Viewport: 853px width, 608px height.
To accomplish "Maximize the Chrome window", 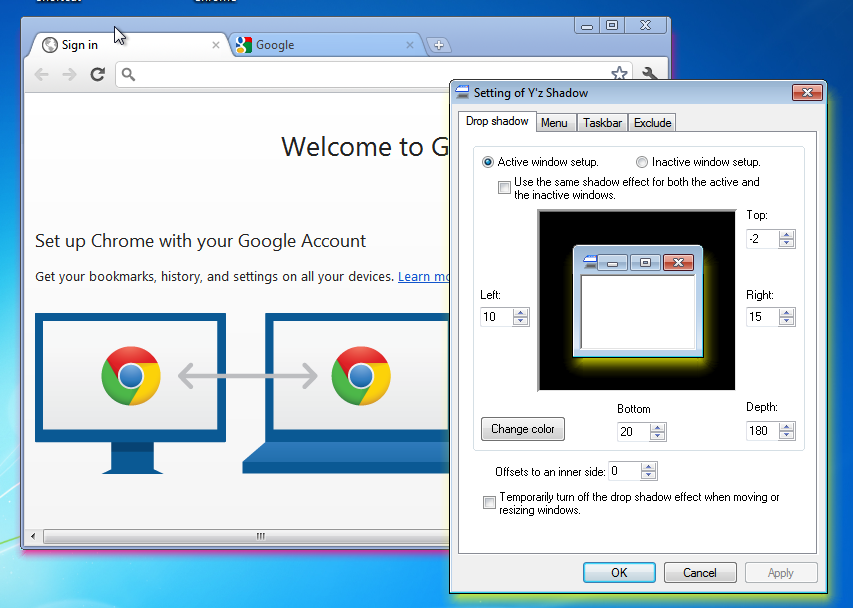I will click(x=612, y=26).
